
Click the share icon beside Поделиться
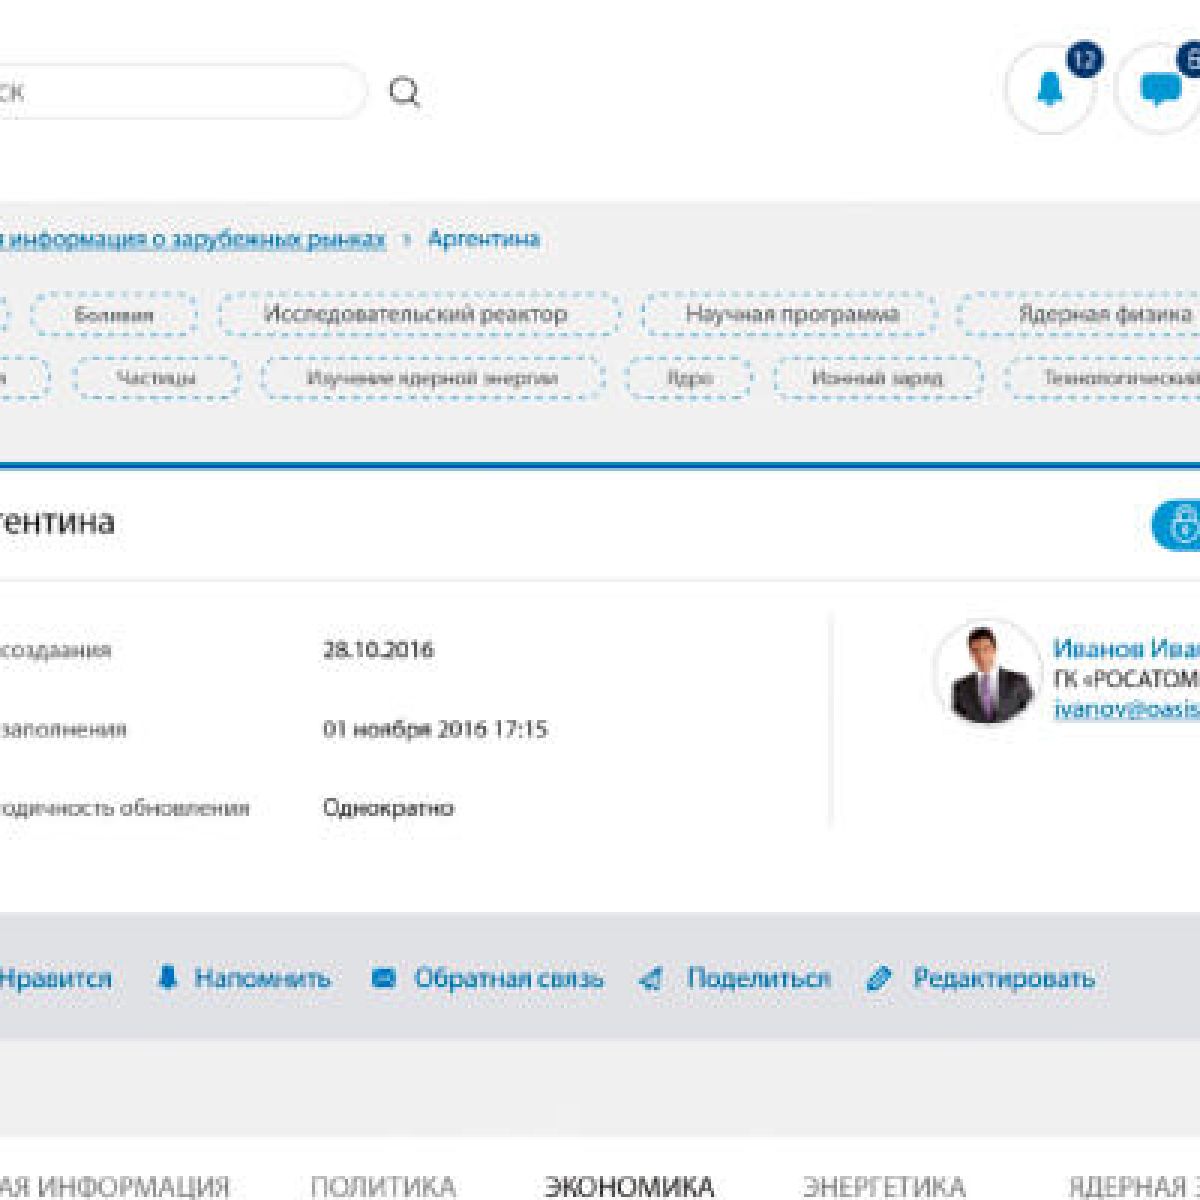pos(650,979)
